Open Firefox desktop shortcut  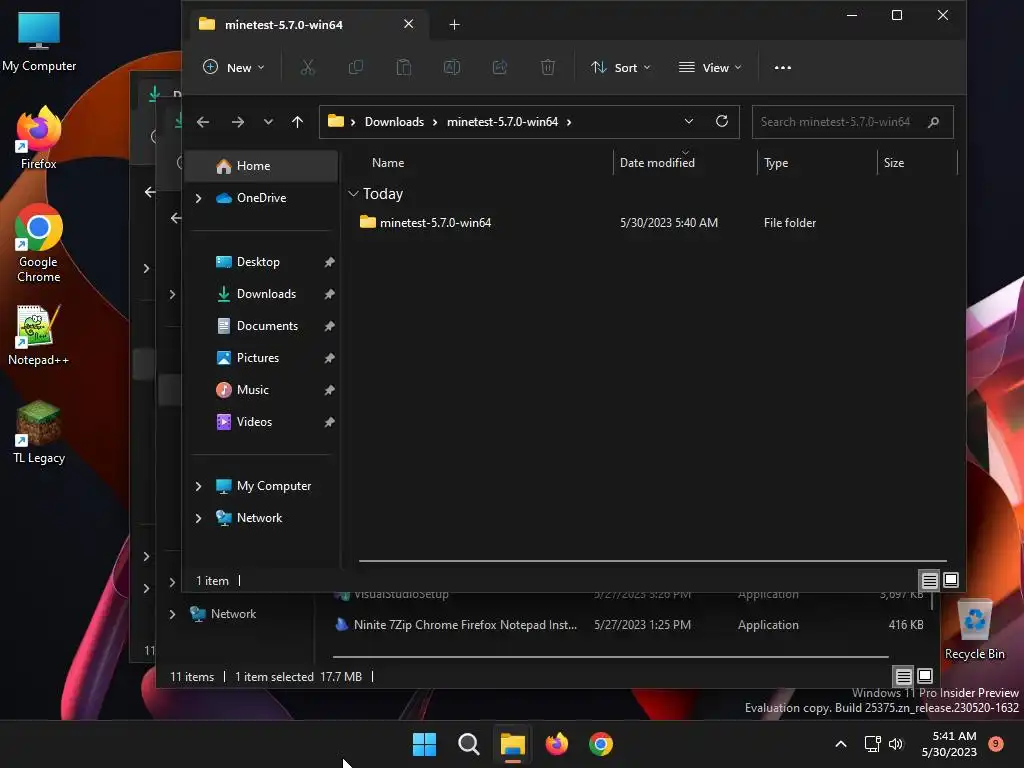(39, 138)
